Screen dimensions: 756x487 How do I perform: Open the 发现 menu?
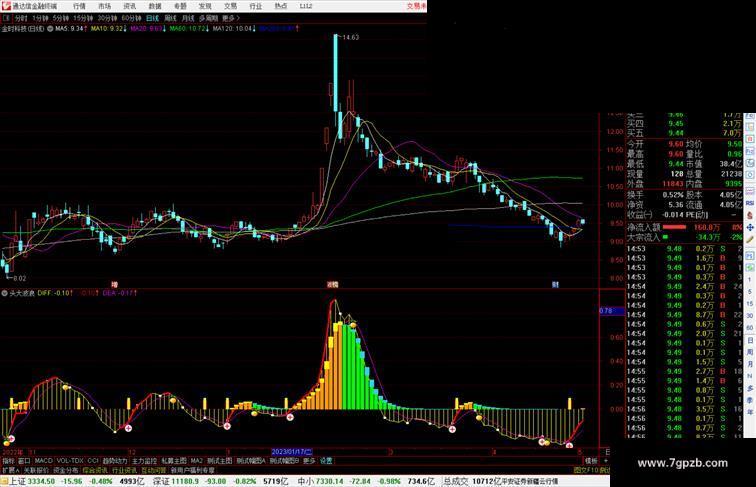tap(205, 6)
